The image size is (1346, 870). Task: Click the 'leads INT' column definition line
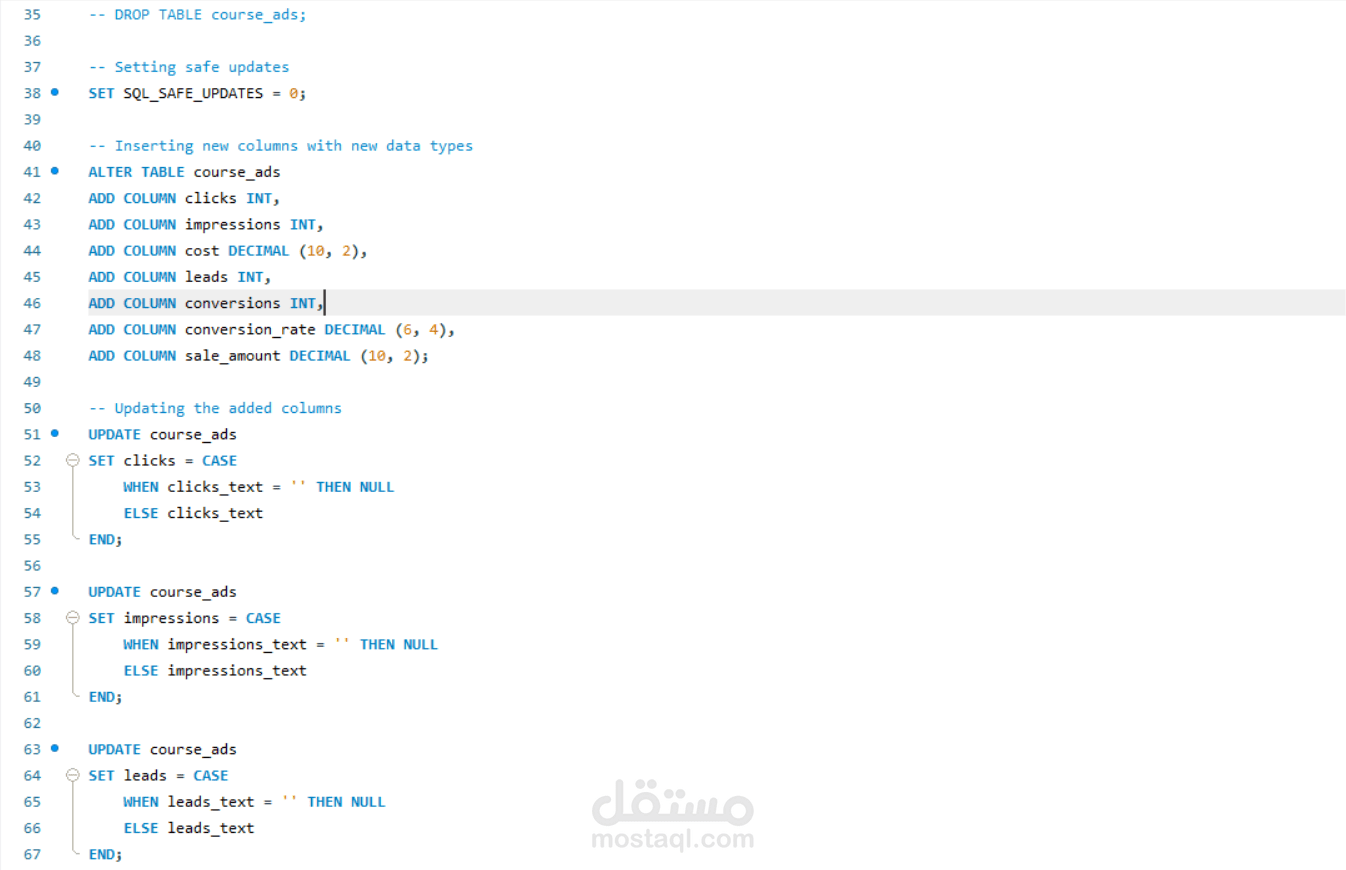coord(180,277)
